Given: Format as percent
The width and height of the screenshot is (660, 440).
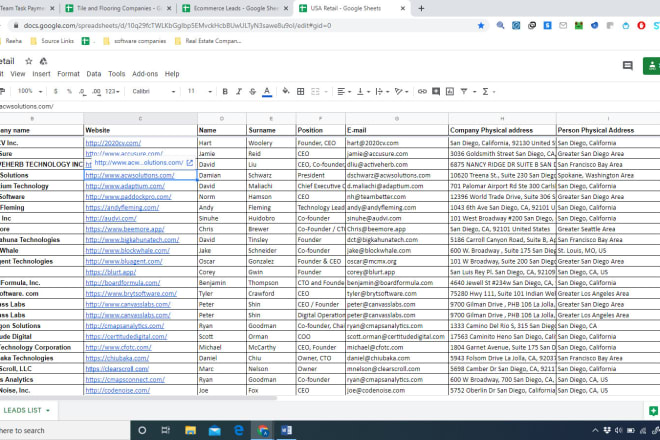Looking at the screenshot, I should click(x=69, y=91).
